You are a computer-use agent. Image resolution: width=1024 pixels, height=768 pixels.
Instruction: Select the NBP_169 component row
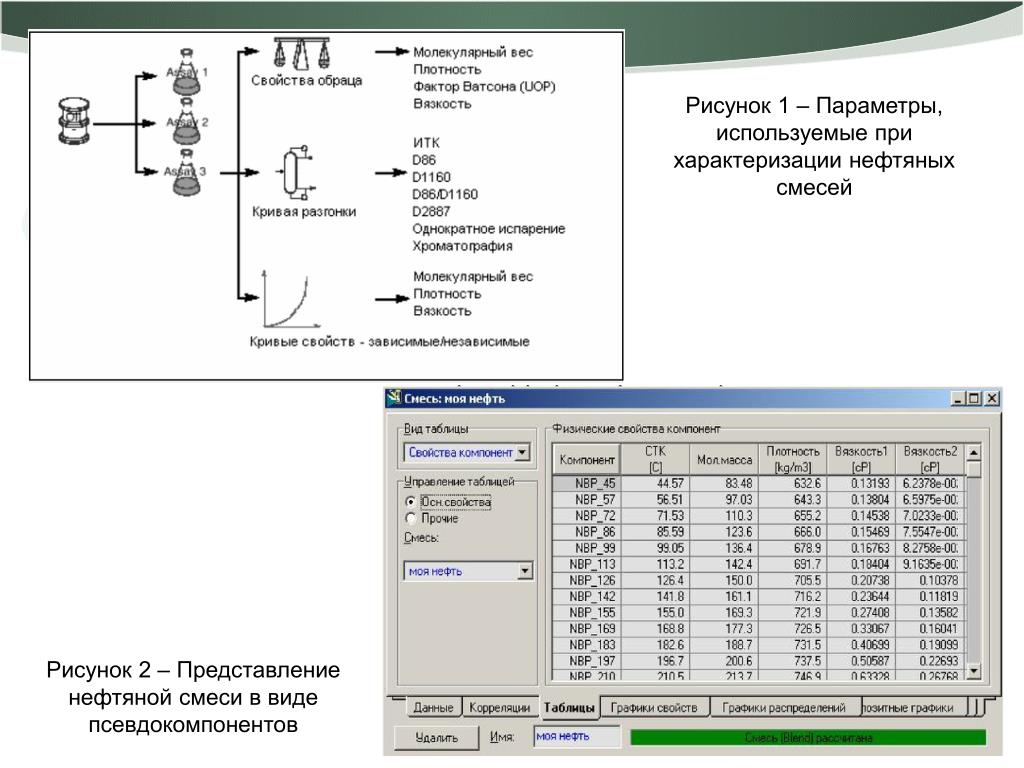pos(758,628)
